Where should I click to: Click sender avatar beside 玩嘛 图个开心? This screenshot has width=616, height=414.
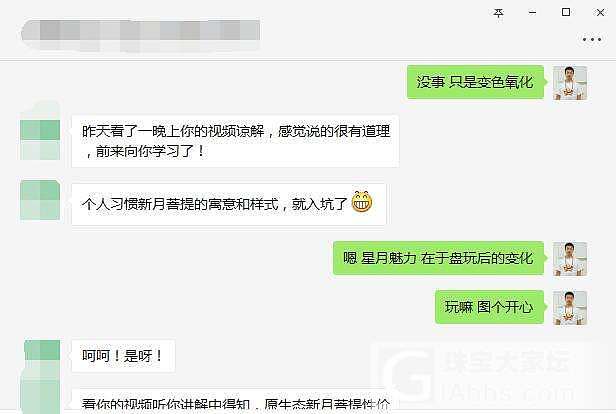(x=570, y=308)
